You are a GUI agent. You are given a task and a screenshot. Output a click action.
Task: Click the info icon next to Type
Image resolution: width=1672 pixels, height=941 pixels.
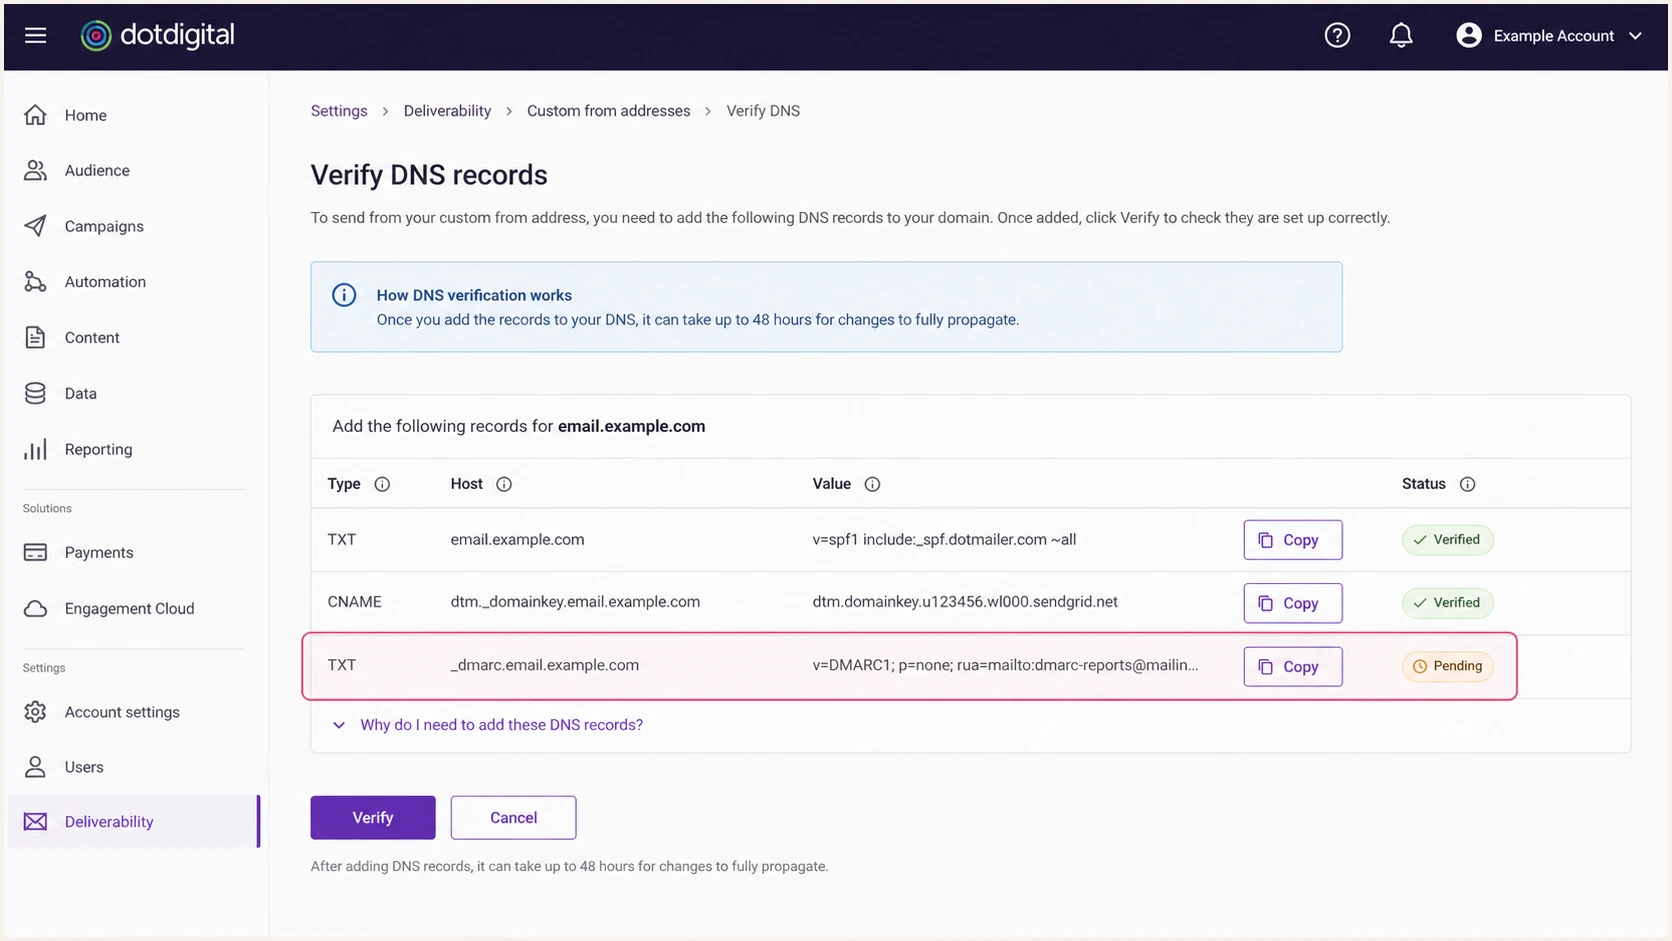pyautogui.click(x=382, y=484)
